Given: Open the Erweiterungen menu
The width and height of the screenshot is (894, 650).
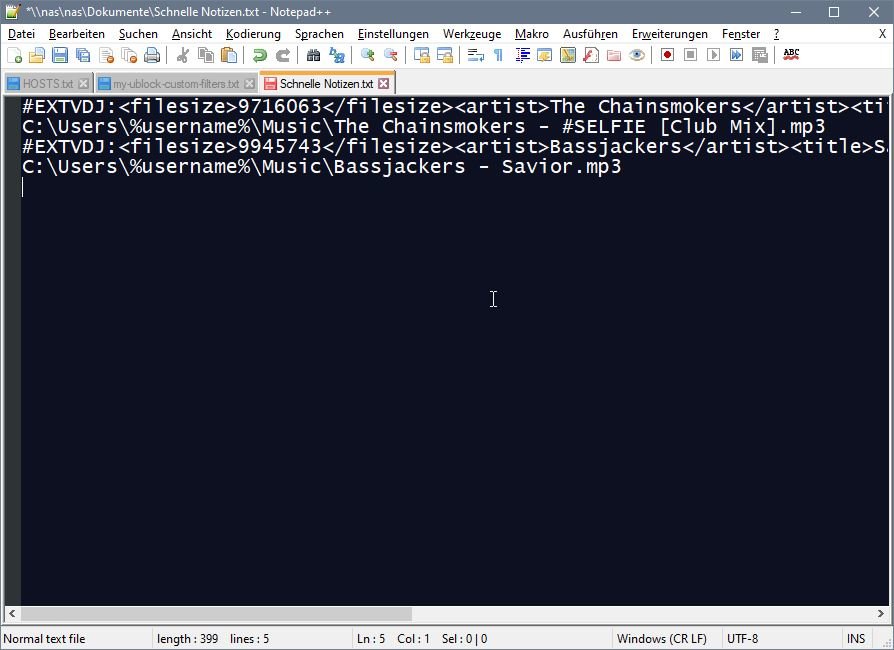Looking at the screenshot, I should pos(669,34).
